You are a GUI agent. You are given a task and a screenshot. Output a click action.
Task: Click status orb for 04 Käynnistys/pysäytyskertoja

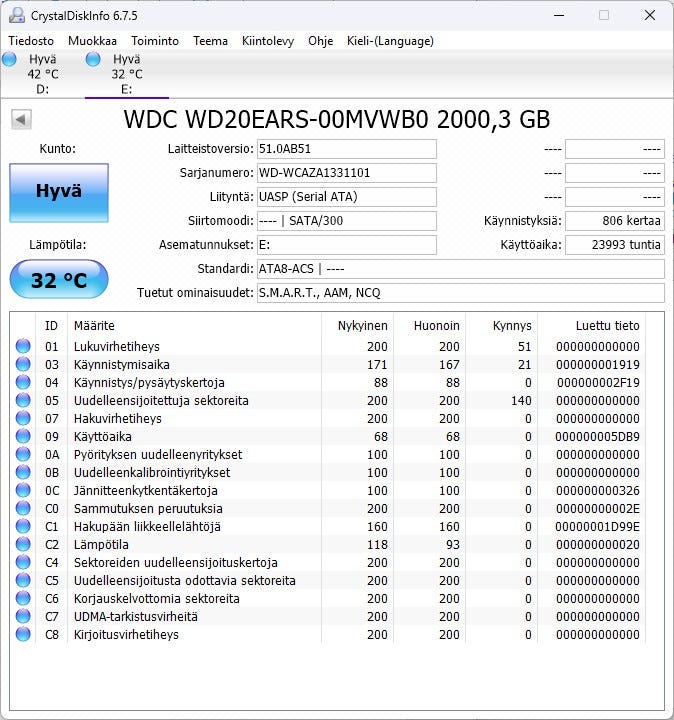(23, 382)
